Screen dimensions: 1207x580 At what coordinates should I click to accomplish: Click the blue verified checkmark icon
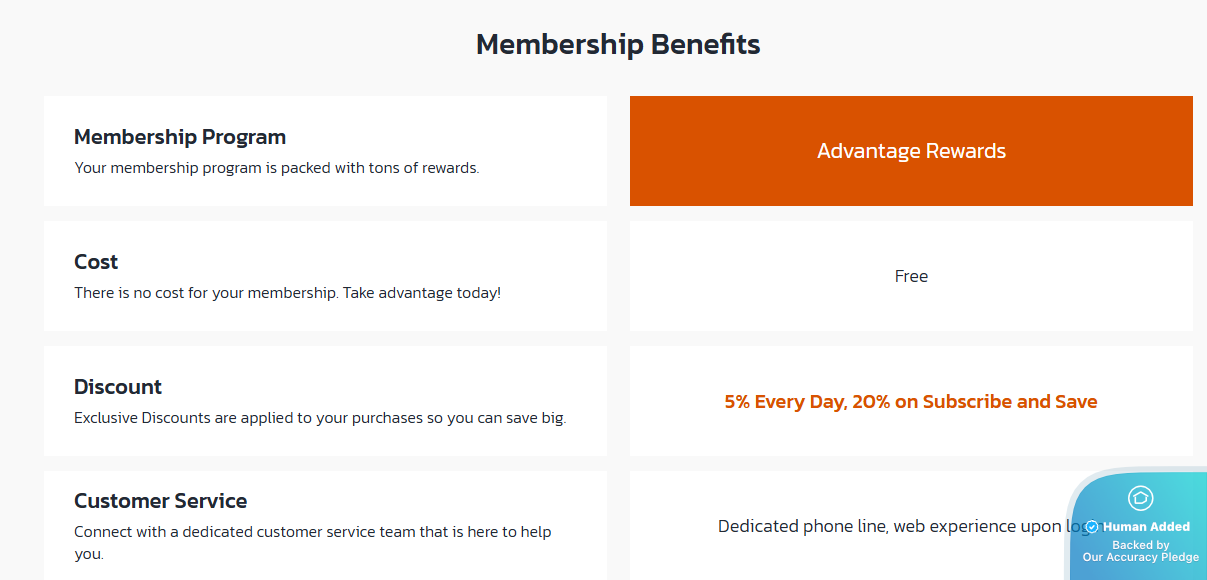[x=1092, y=527]
